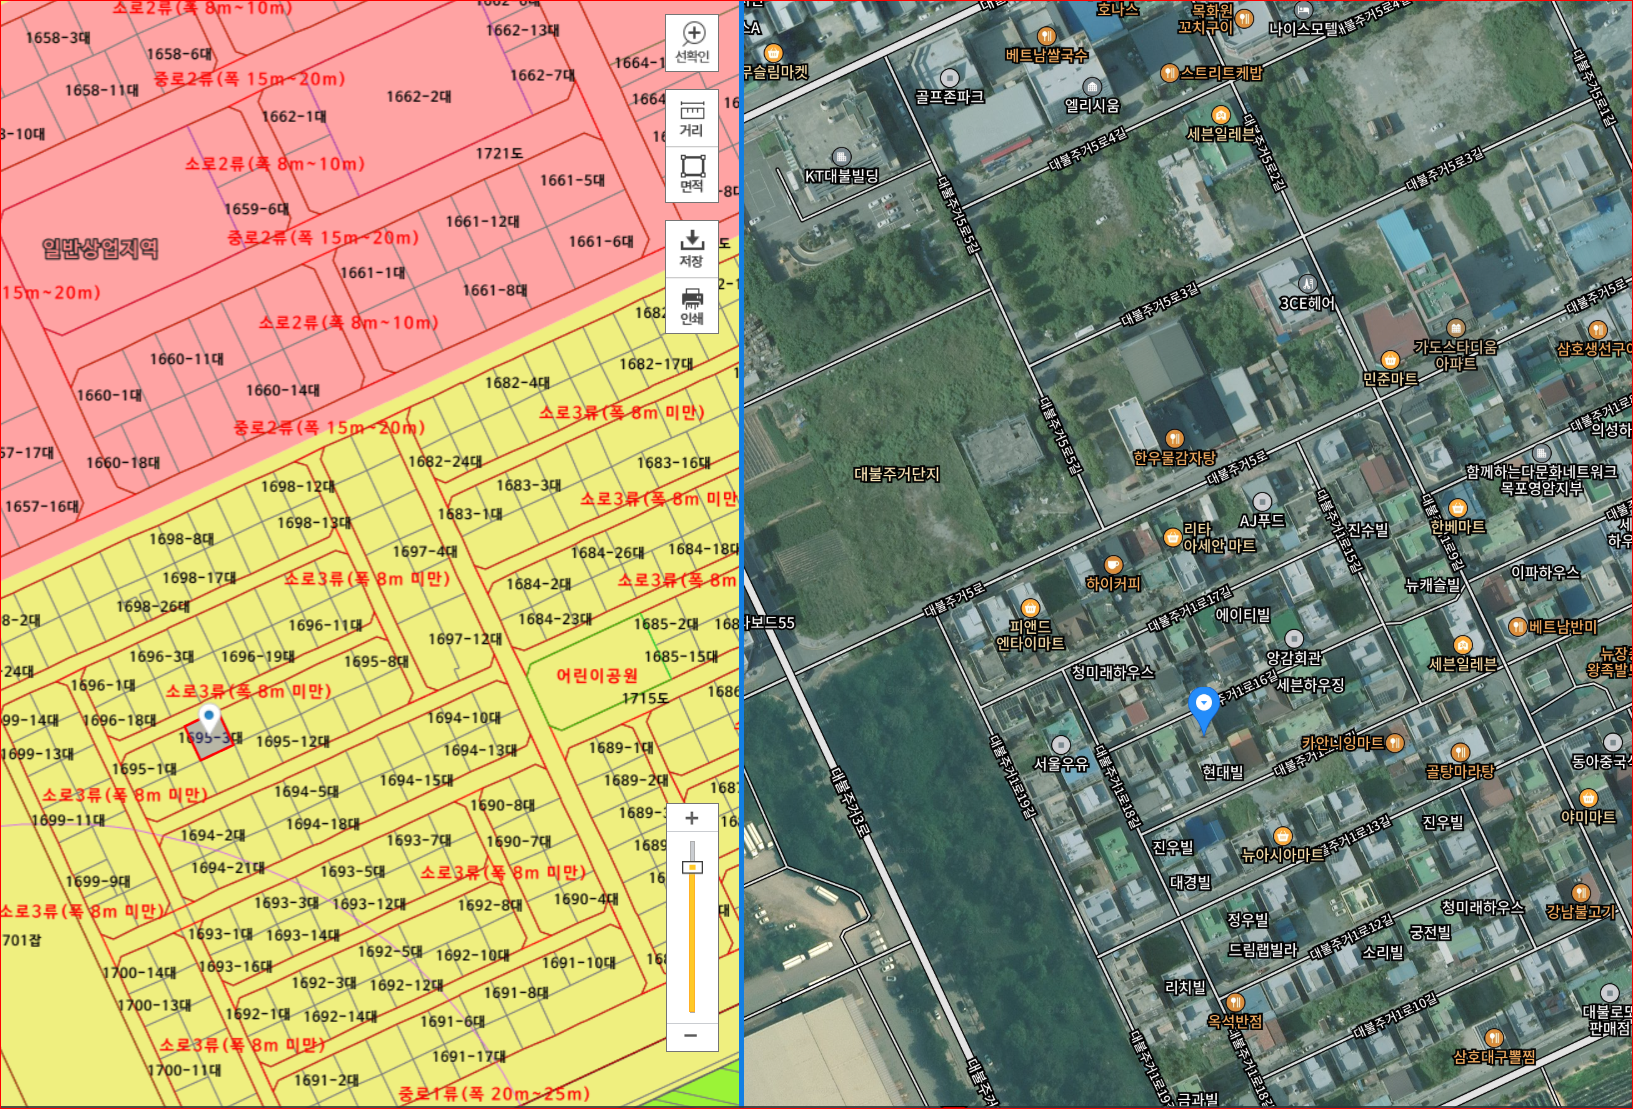Image resolution: width=1633 pixels, height=1109 pixels.
Task: Open the 스트리트케밥 restaurant marker
Action: click(1211, 73)
